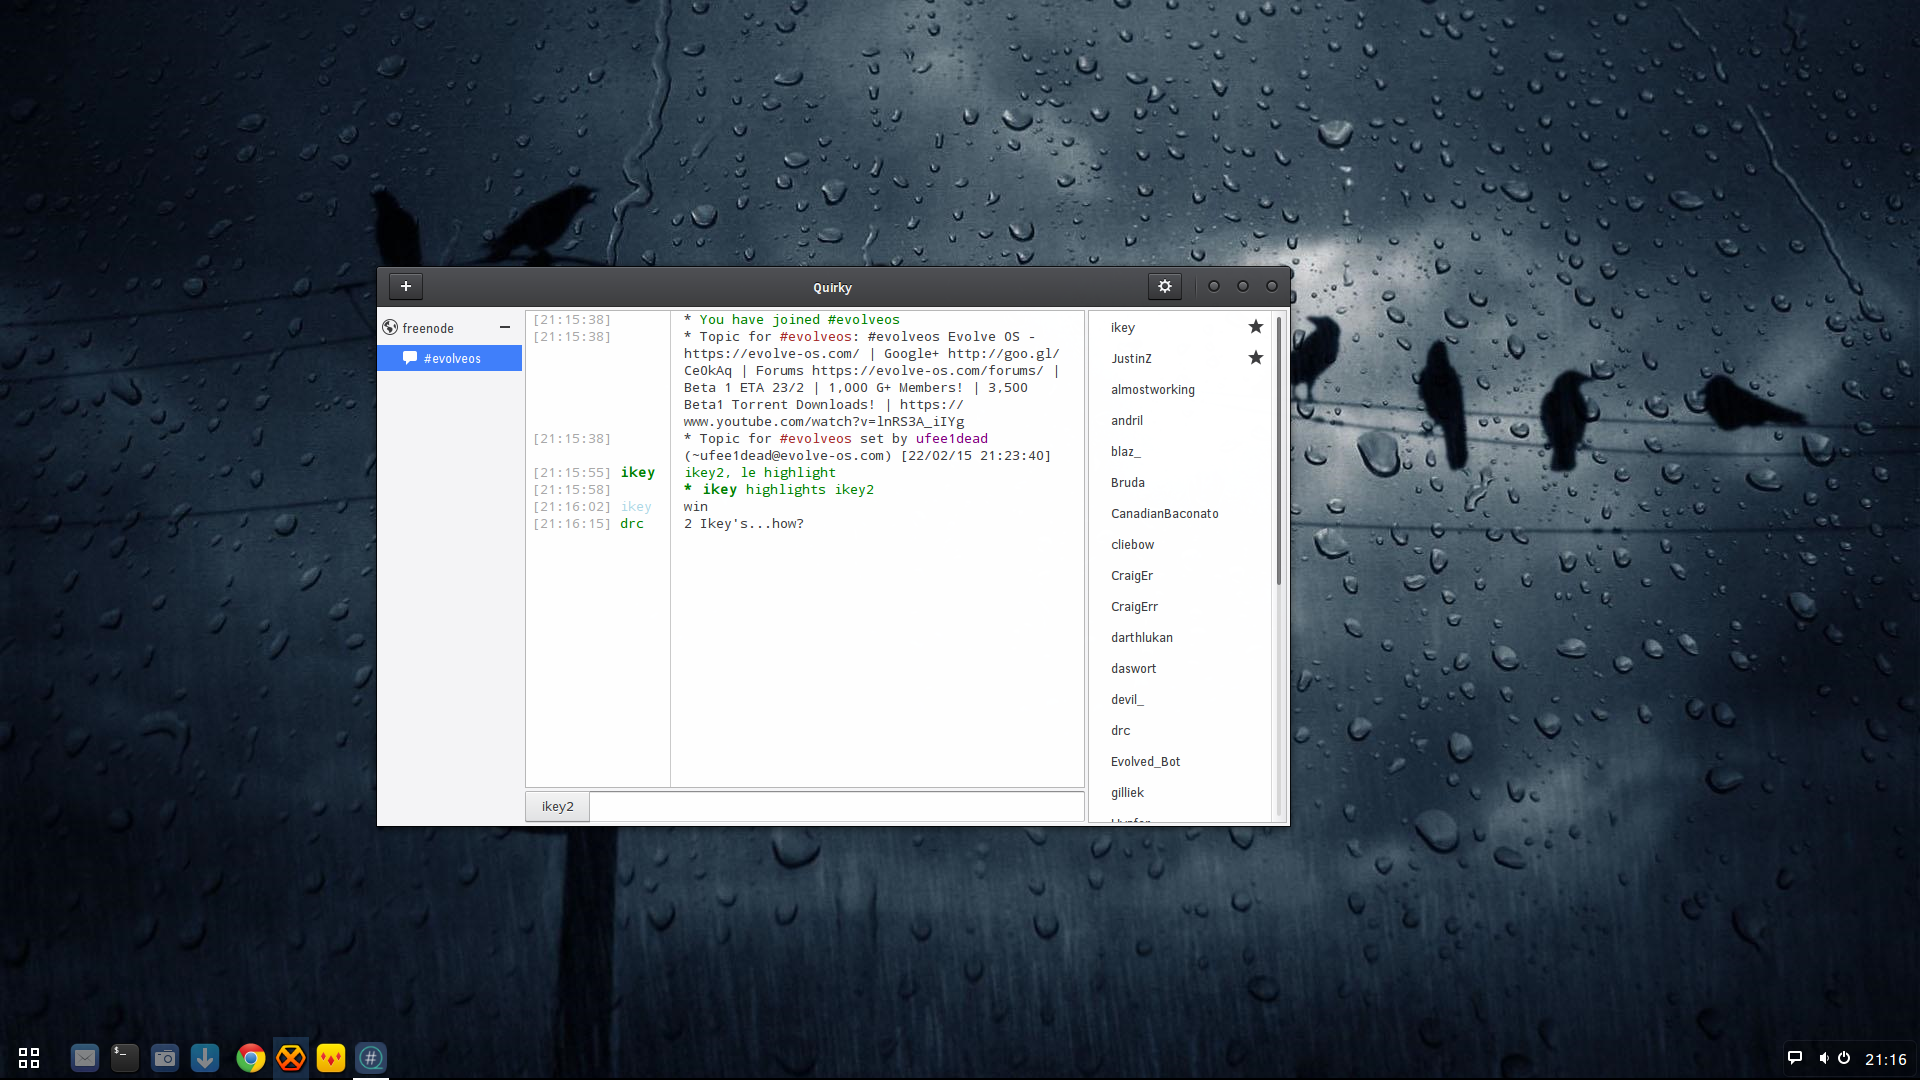Open the notifications tray icon
The height and width of the screenshot is (1080, 1920).
(x=1795, y=1058)
